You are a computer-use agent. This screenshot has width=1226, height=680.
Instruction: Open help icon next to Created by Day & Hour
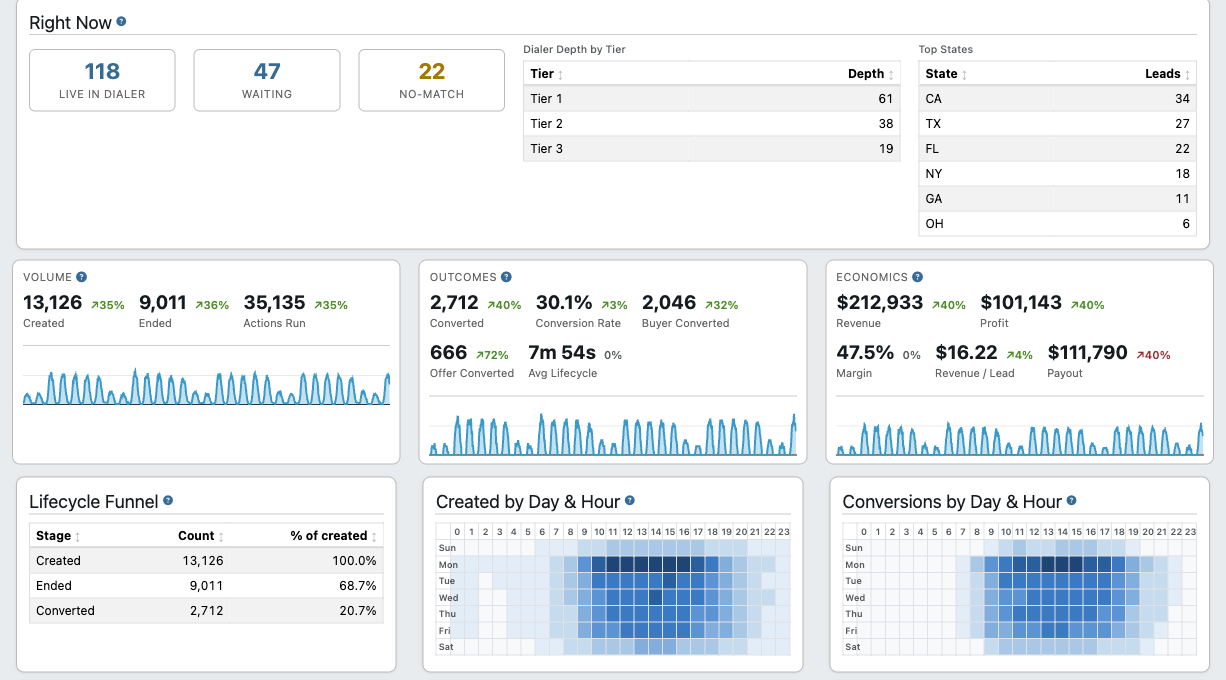[x=630, y=501]
